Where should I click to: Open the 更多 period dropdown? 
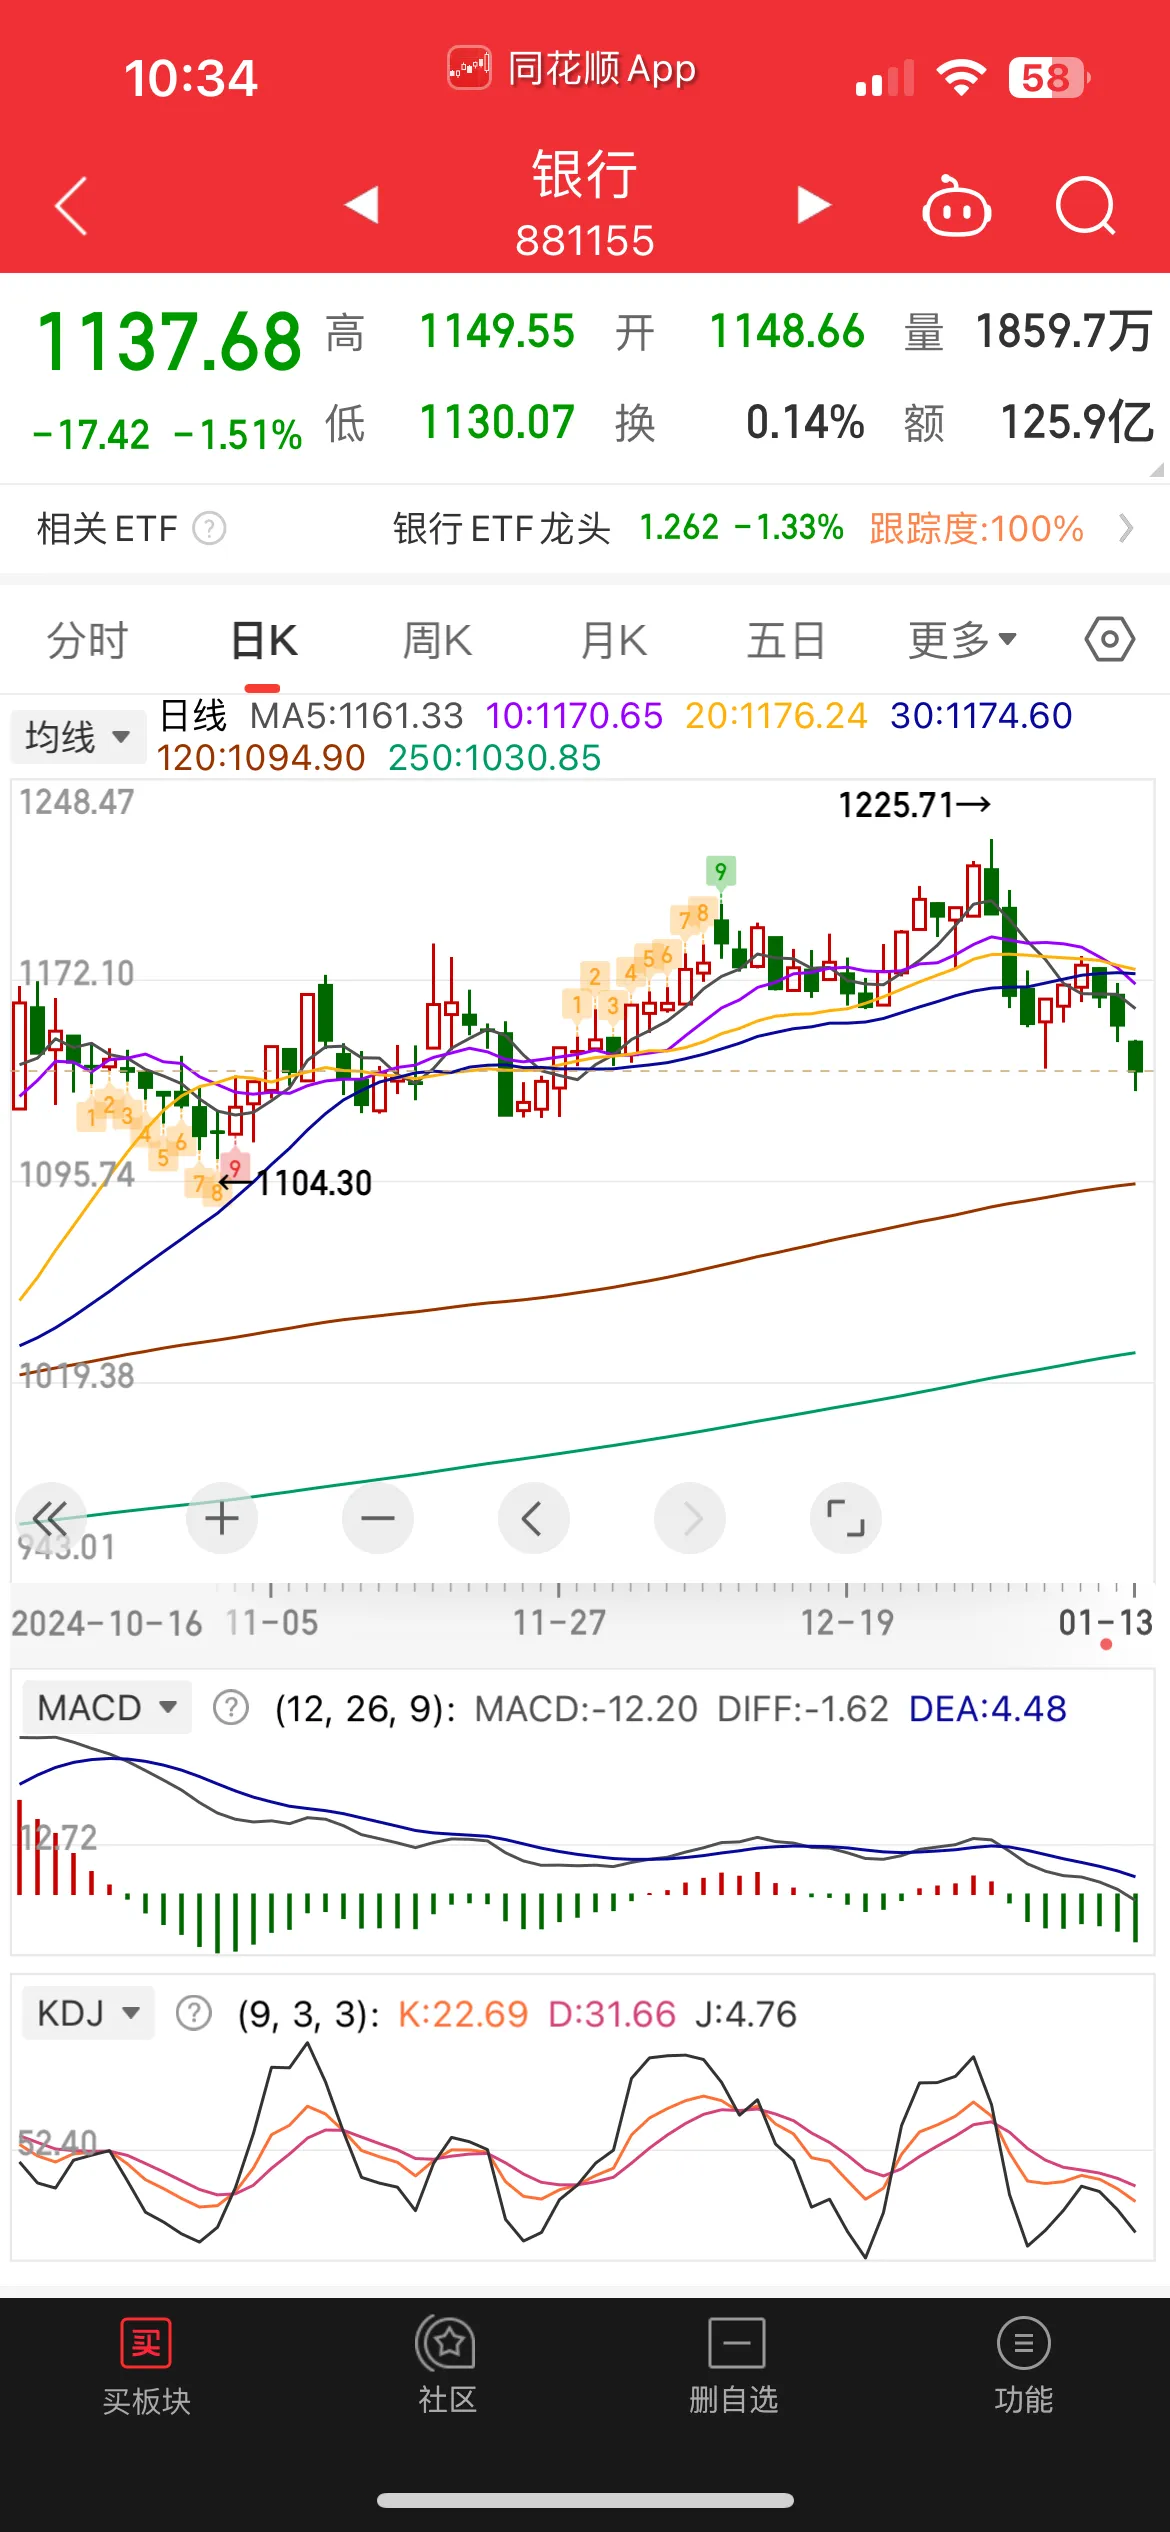pos(962,640)
